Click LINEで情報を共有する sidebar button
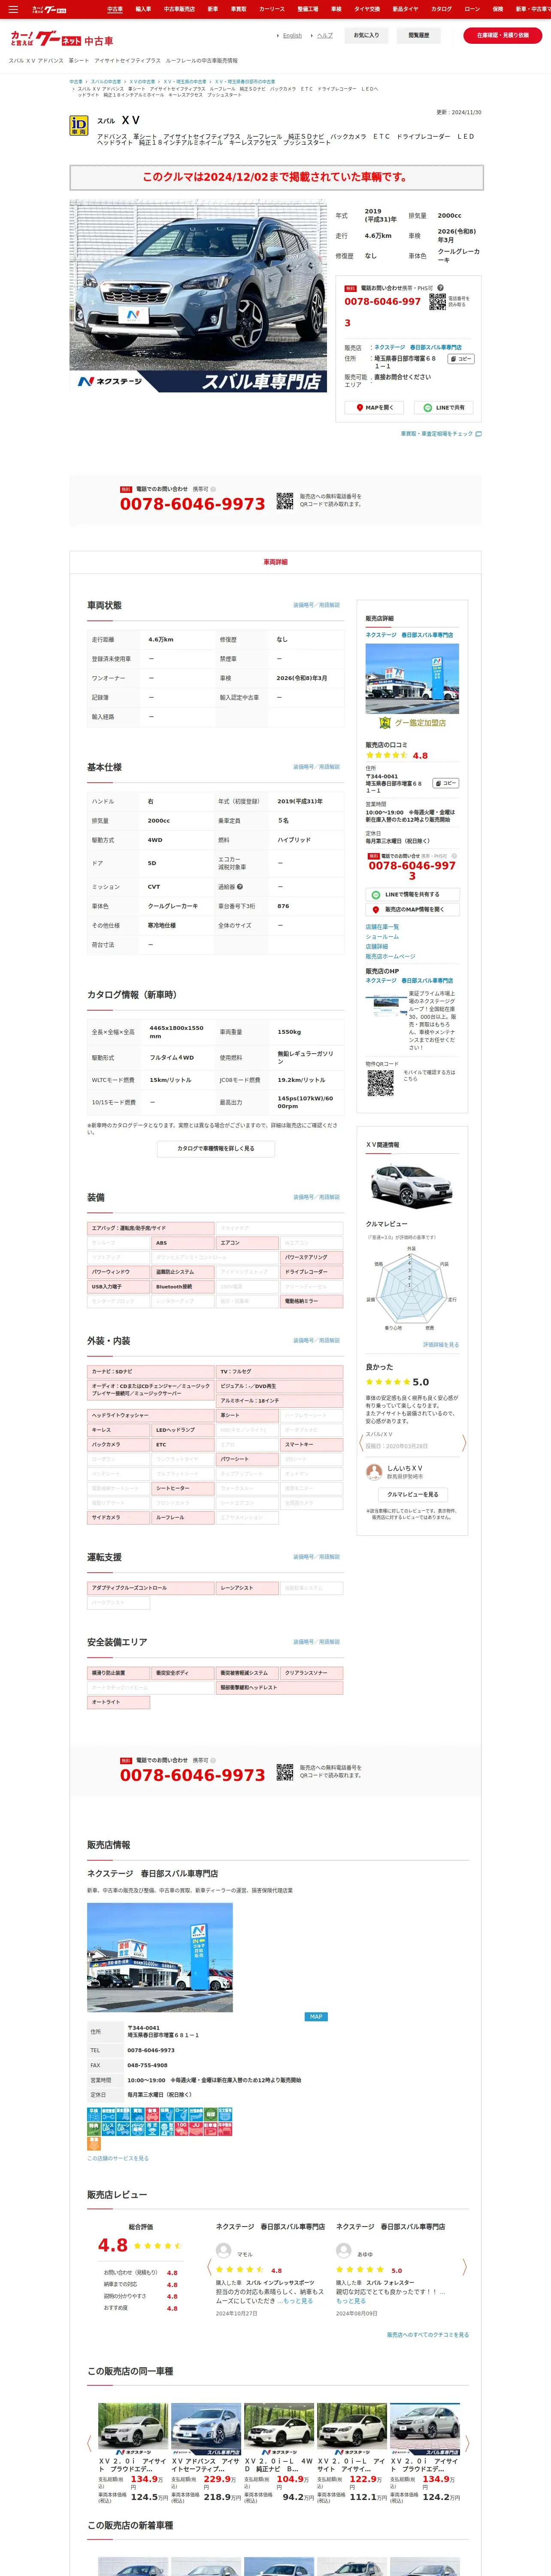This screenshot has height=2576, width=551. (x=412, y=895)
